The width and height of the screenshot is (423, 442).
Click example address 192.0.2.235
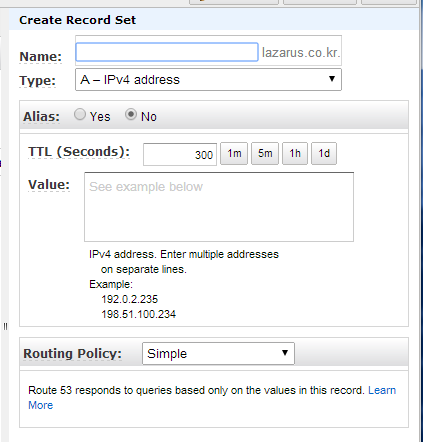[130, 299]
